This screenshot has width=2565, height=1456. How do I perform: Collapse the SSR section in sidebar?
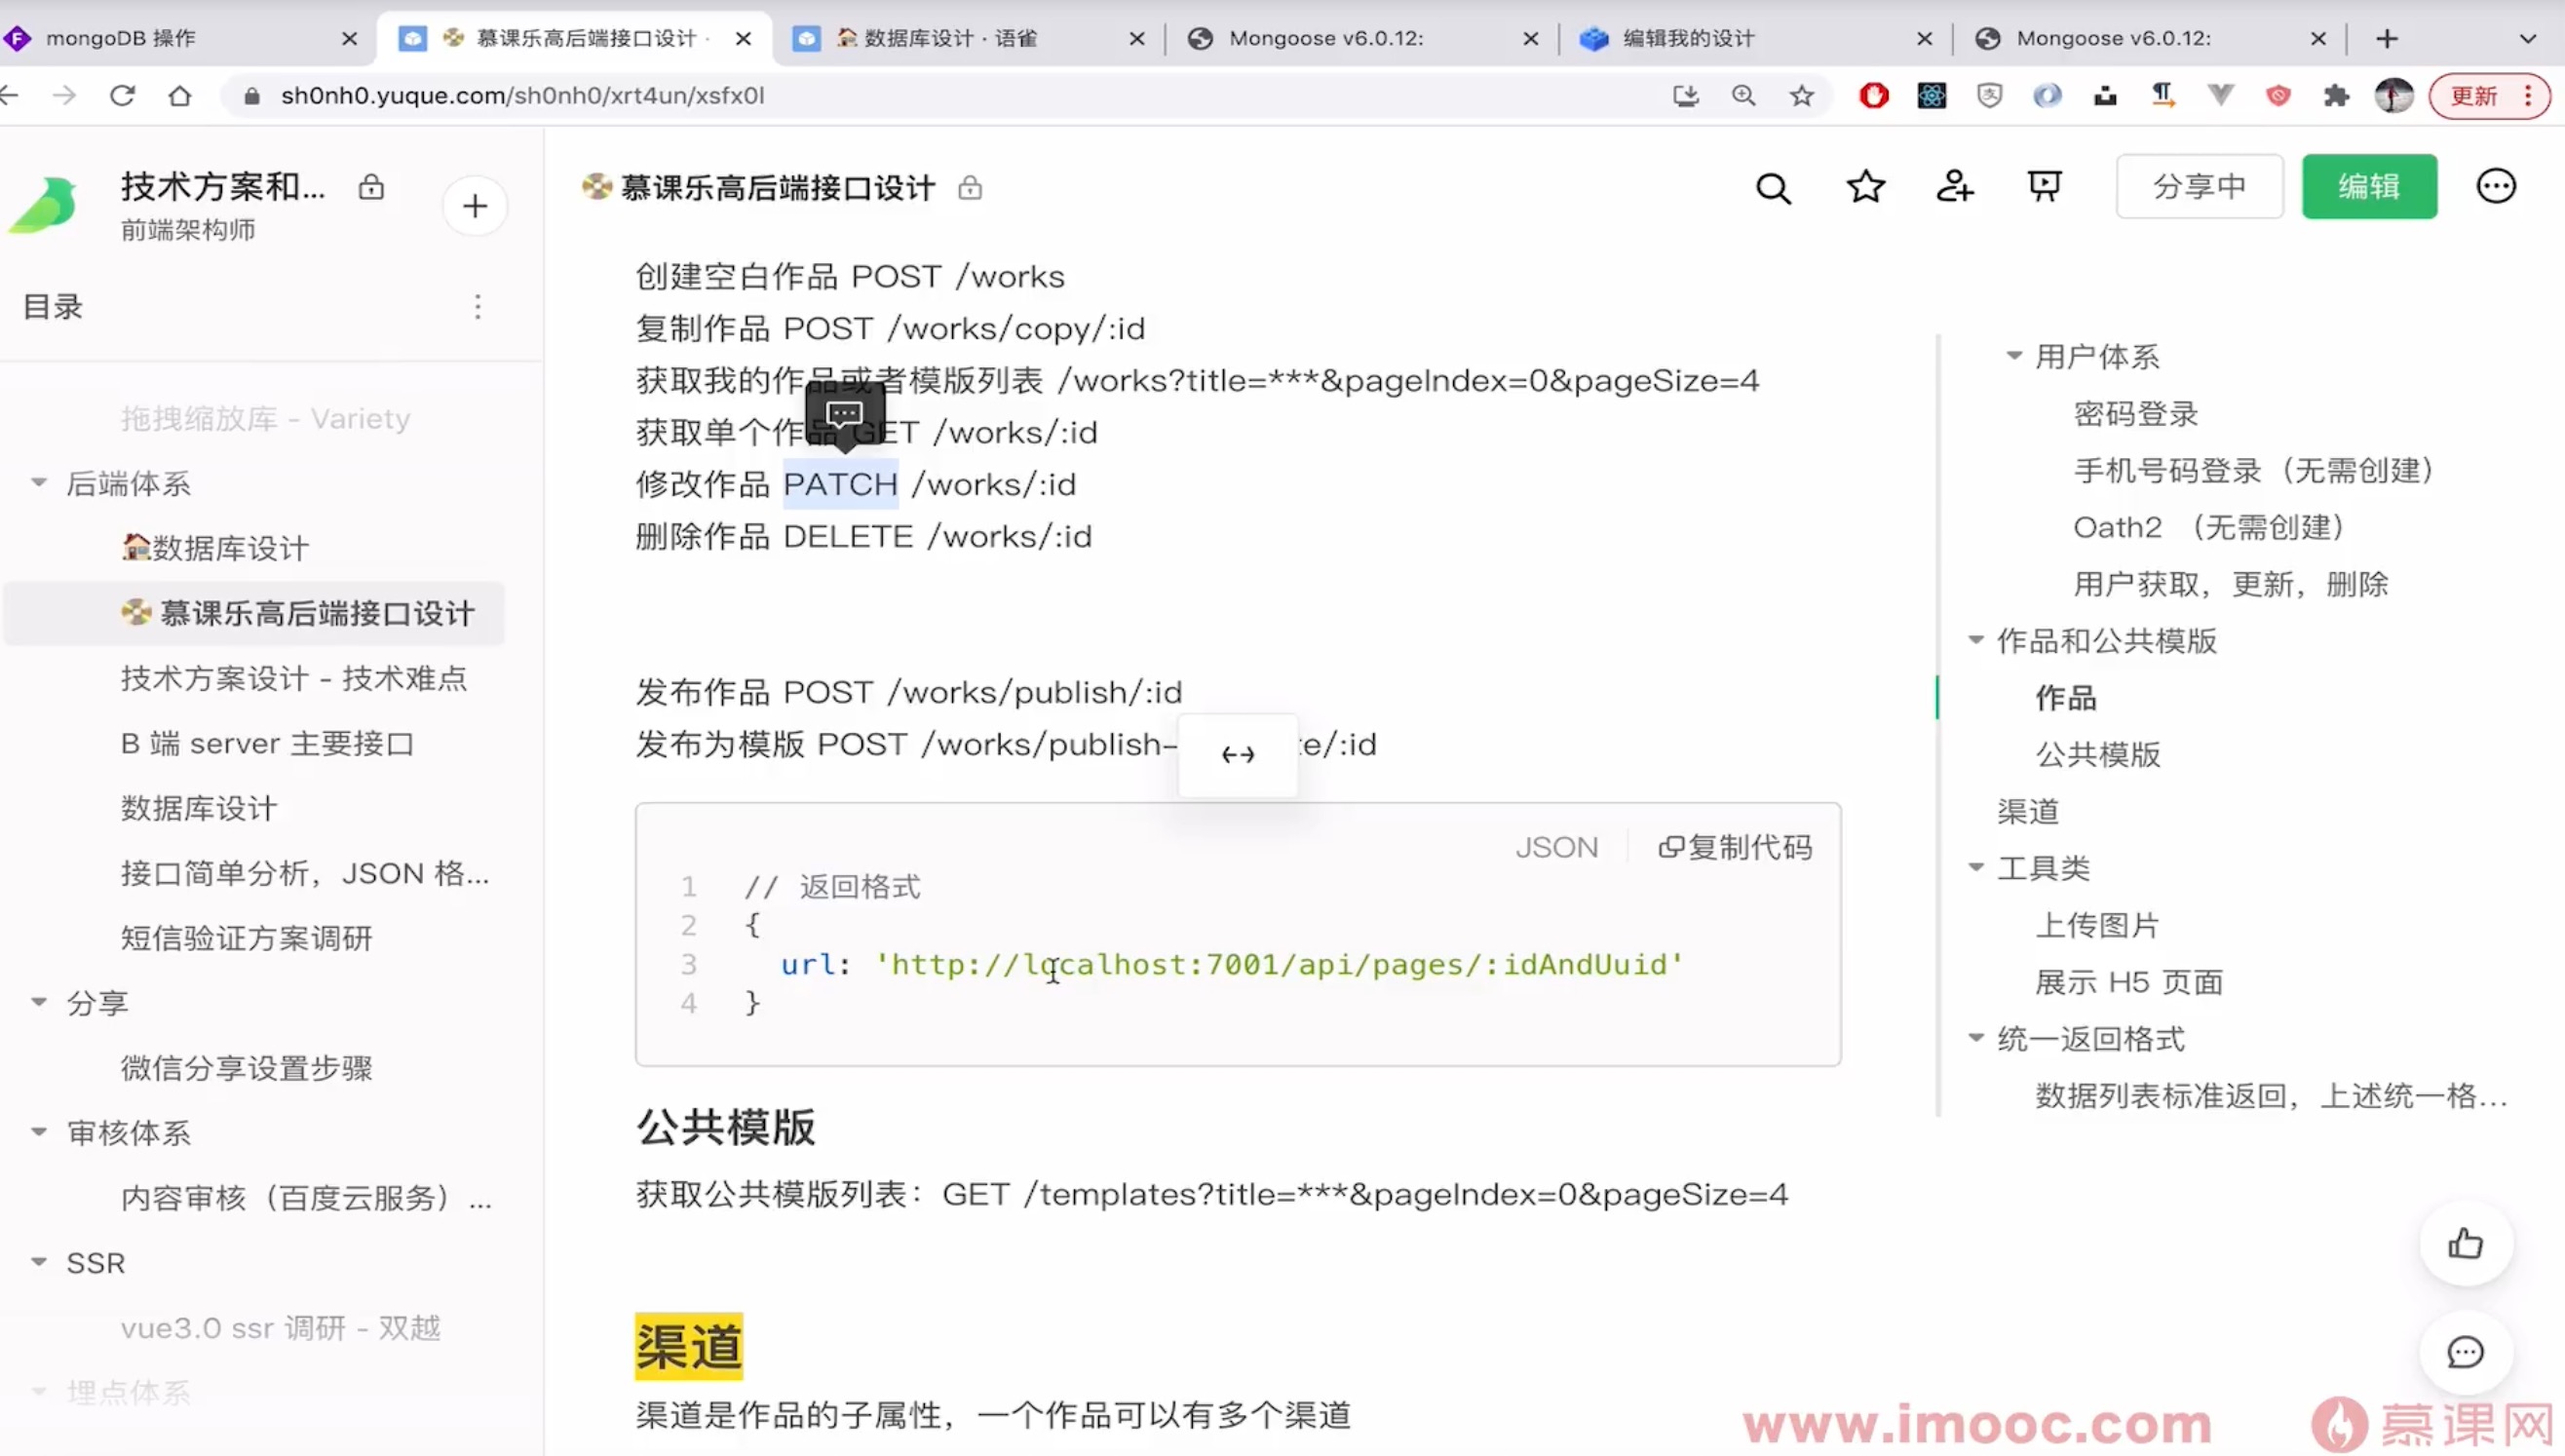(x=38, y=1262)
